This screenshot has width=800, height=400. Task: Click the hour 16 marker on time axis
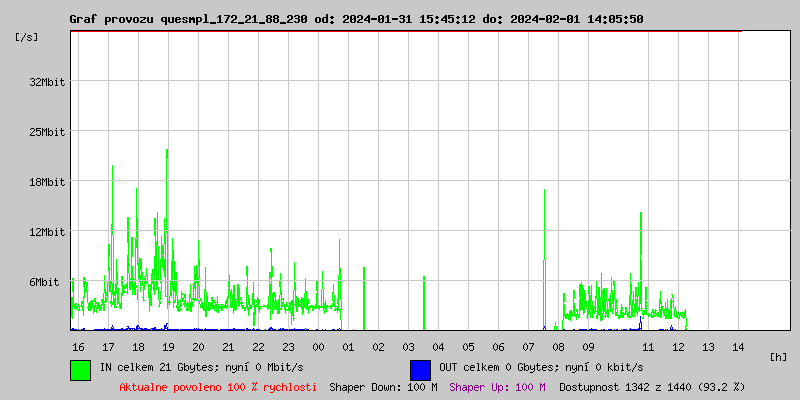(x=78, y=346)
